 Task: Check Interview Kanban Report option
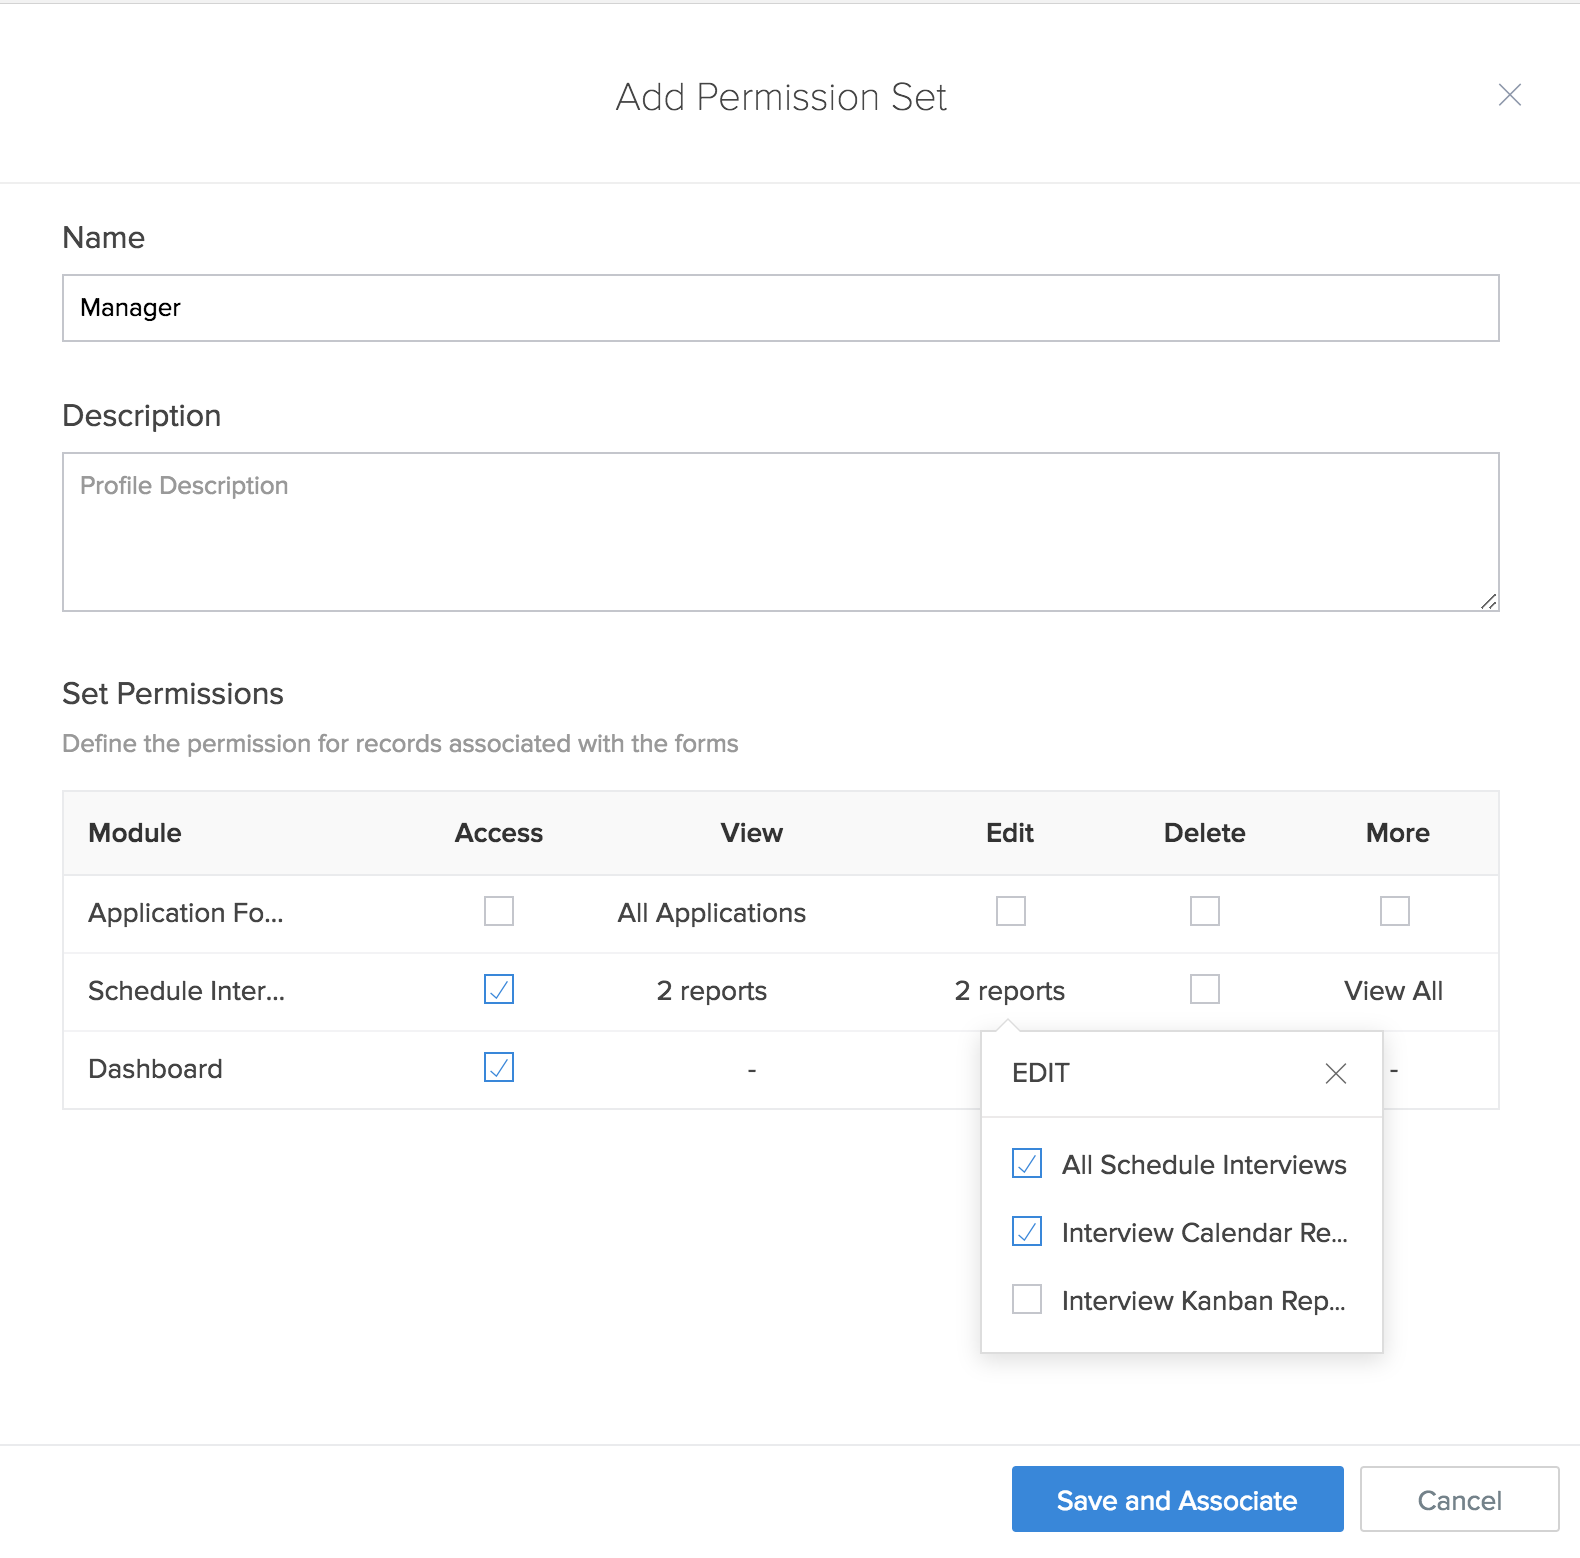click(x=1027, y=1299)
